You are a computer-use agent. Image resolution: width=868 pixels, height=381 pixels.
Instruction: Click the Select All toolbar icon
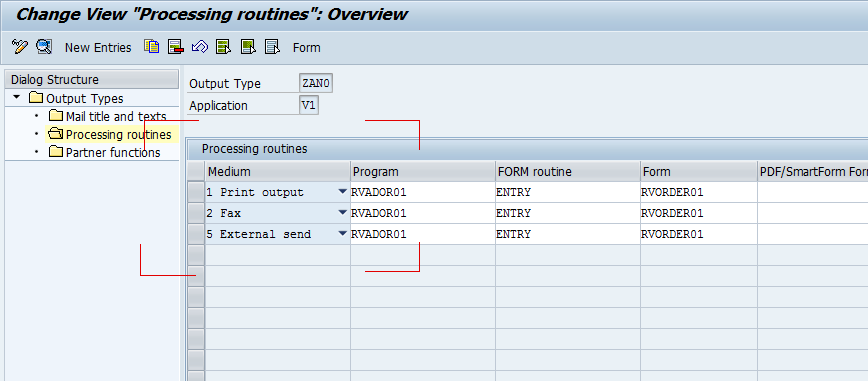224,47
